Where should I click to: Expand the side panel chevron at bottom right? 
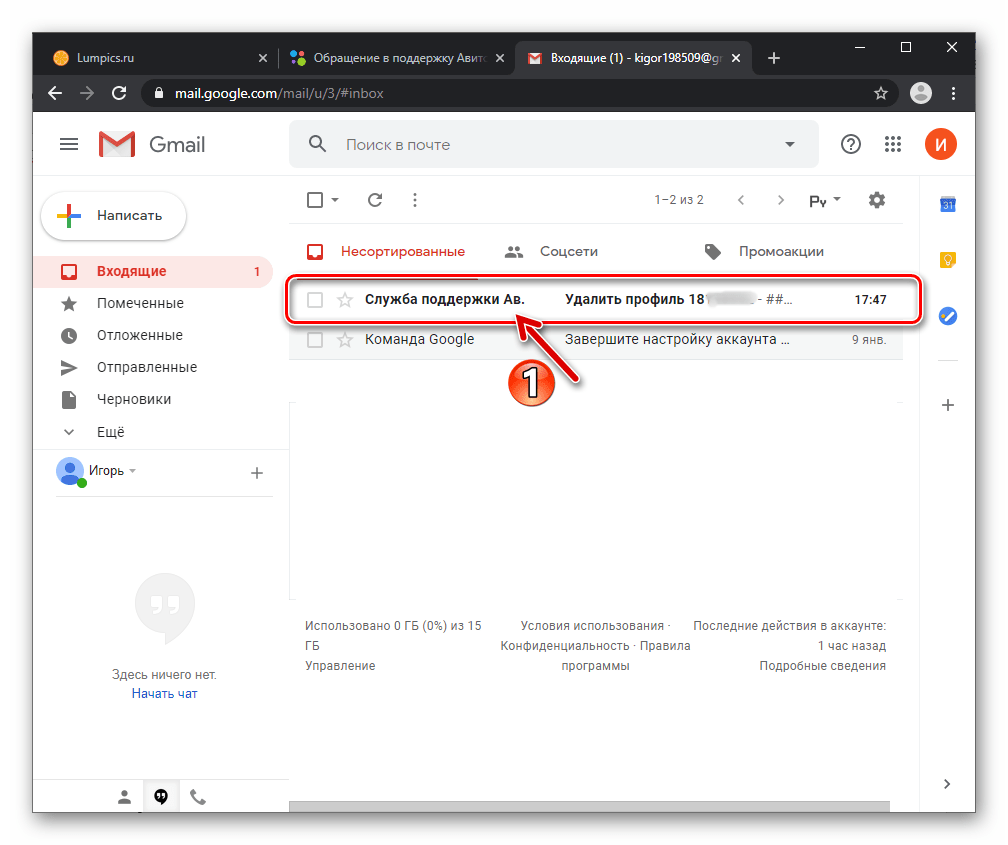click(946, 783)
